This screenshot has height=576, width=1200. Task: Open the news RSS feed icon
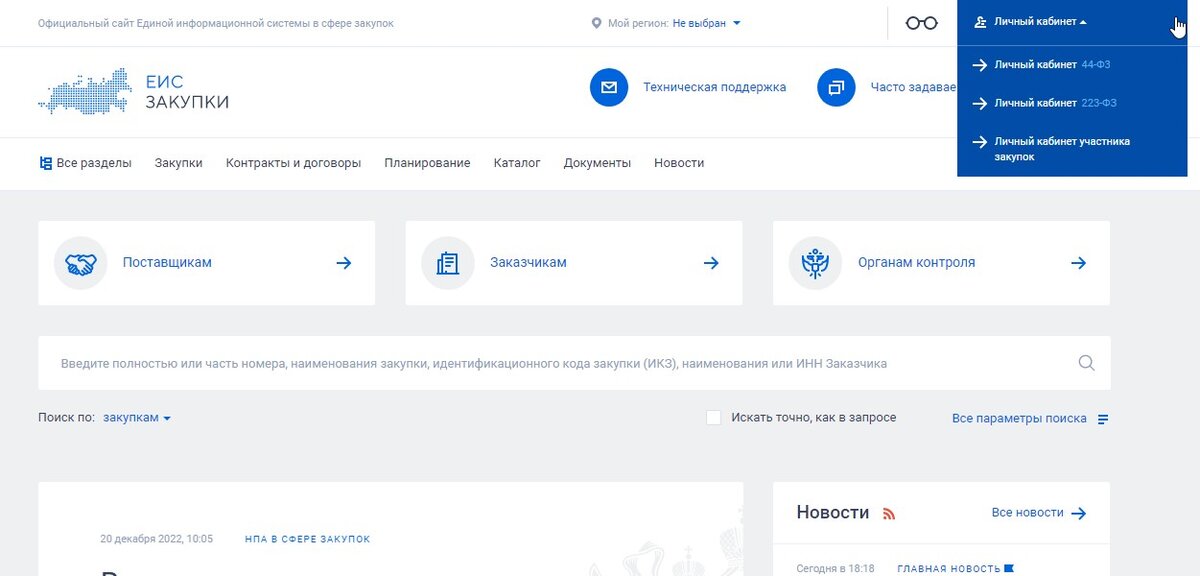pyautogui.click(x=889, y=513)
